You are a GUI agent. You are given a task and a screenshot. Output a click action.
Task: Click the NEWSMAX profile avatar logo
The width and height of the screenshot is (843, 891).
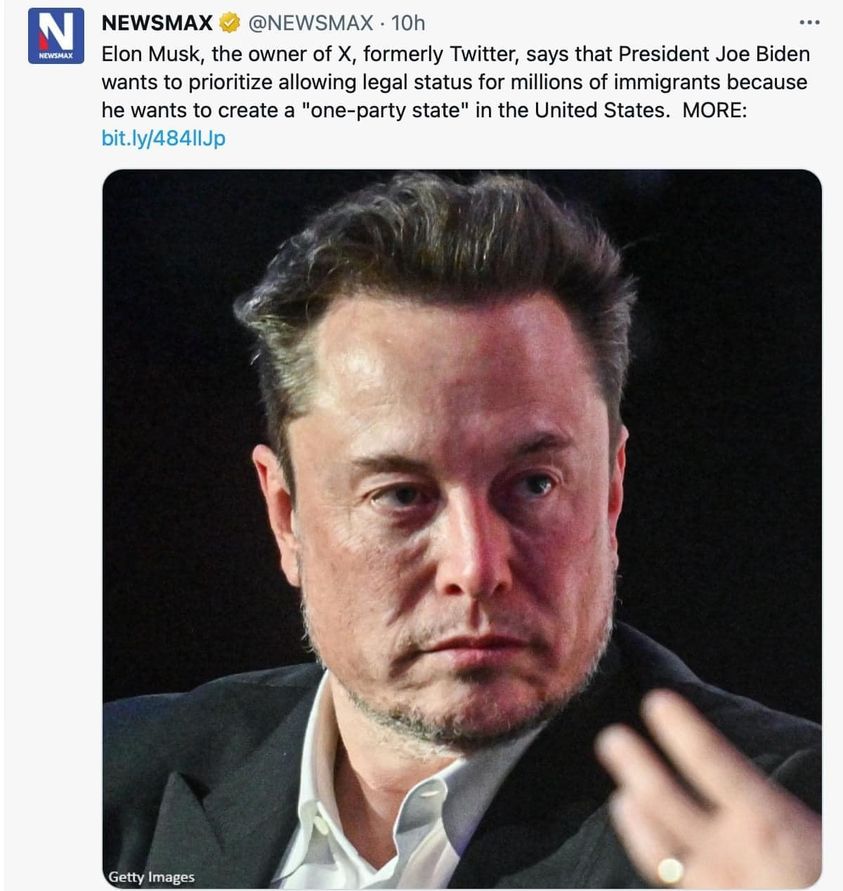(56, 36)
